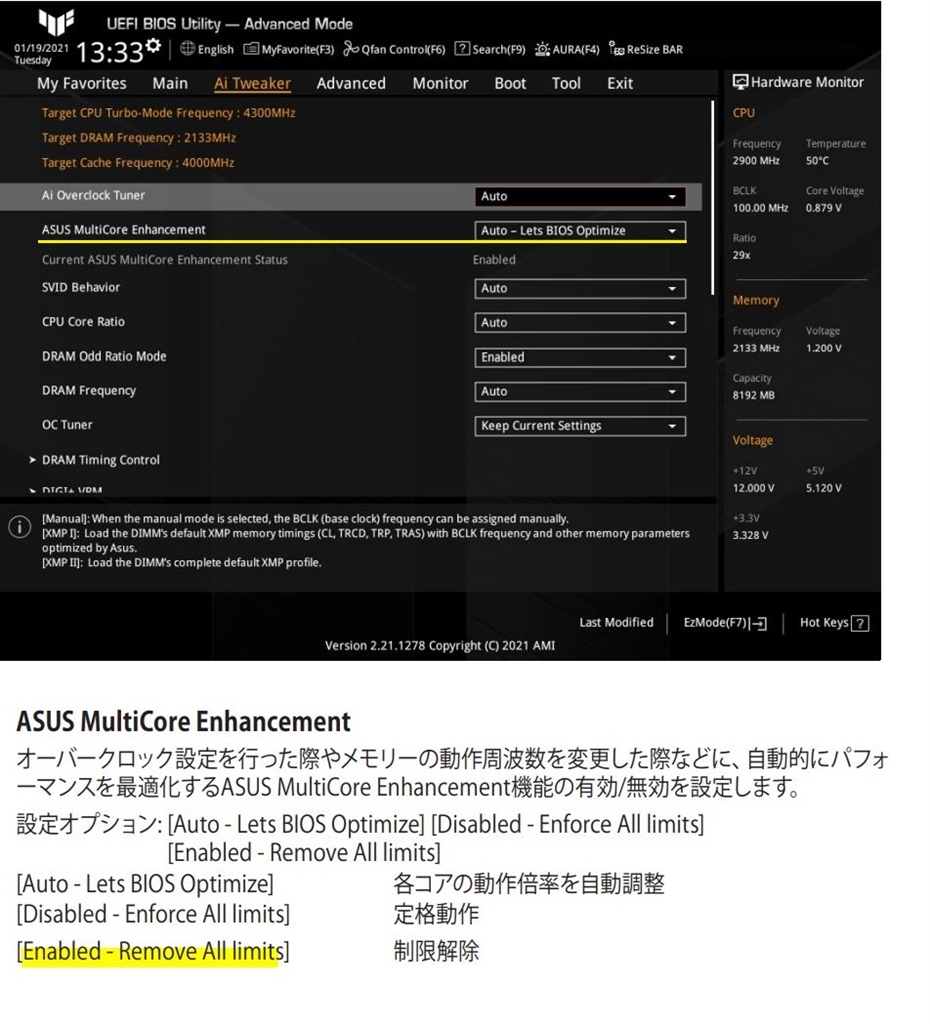Click the settings list scrollbar
The image size is (930, 1024).
(x=712, y=198)
